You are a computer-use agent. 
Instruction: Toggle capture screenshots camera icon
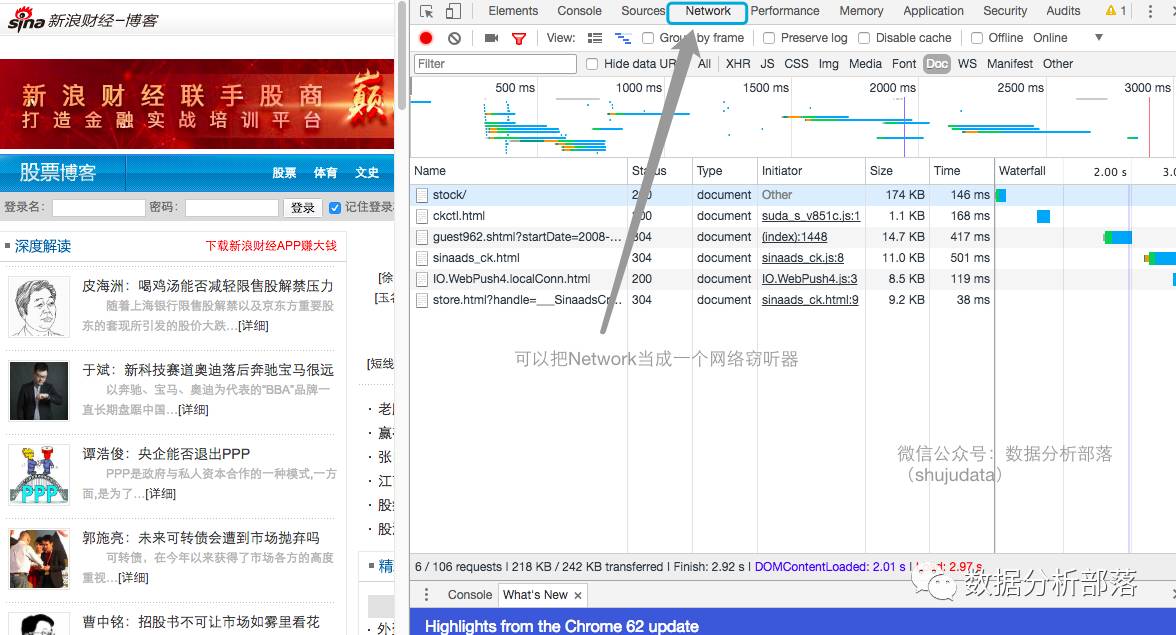(491, 37)
